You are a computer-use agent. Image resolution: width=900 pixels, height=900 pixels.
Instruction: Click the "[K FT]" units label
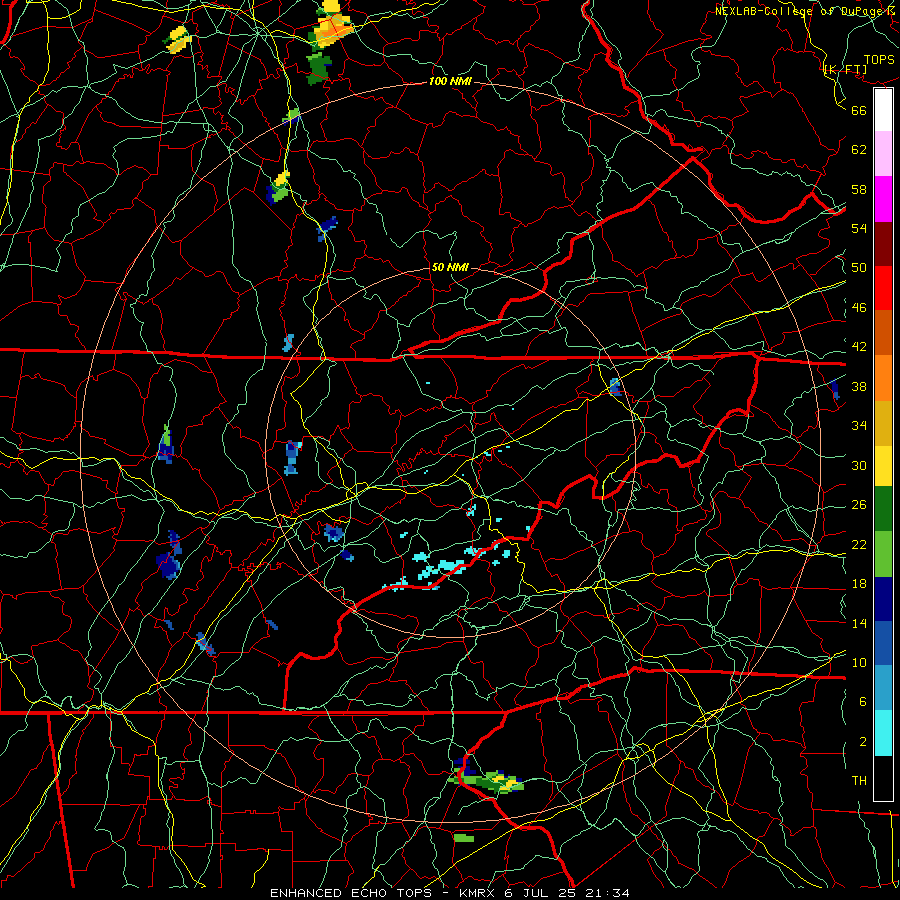(845, 69)
